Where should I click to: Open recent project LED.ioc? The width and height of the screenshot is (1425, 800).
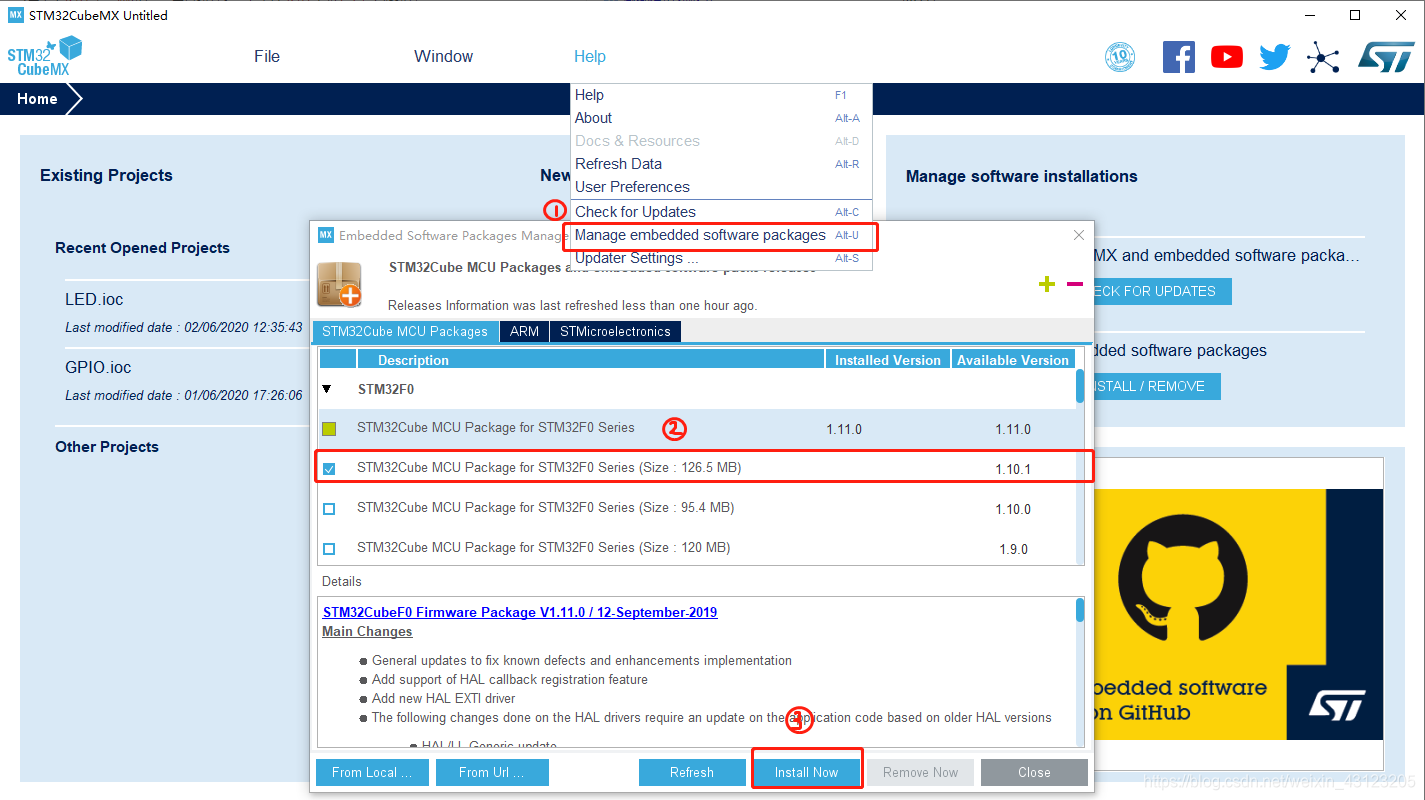tap(94, 299)
